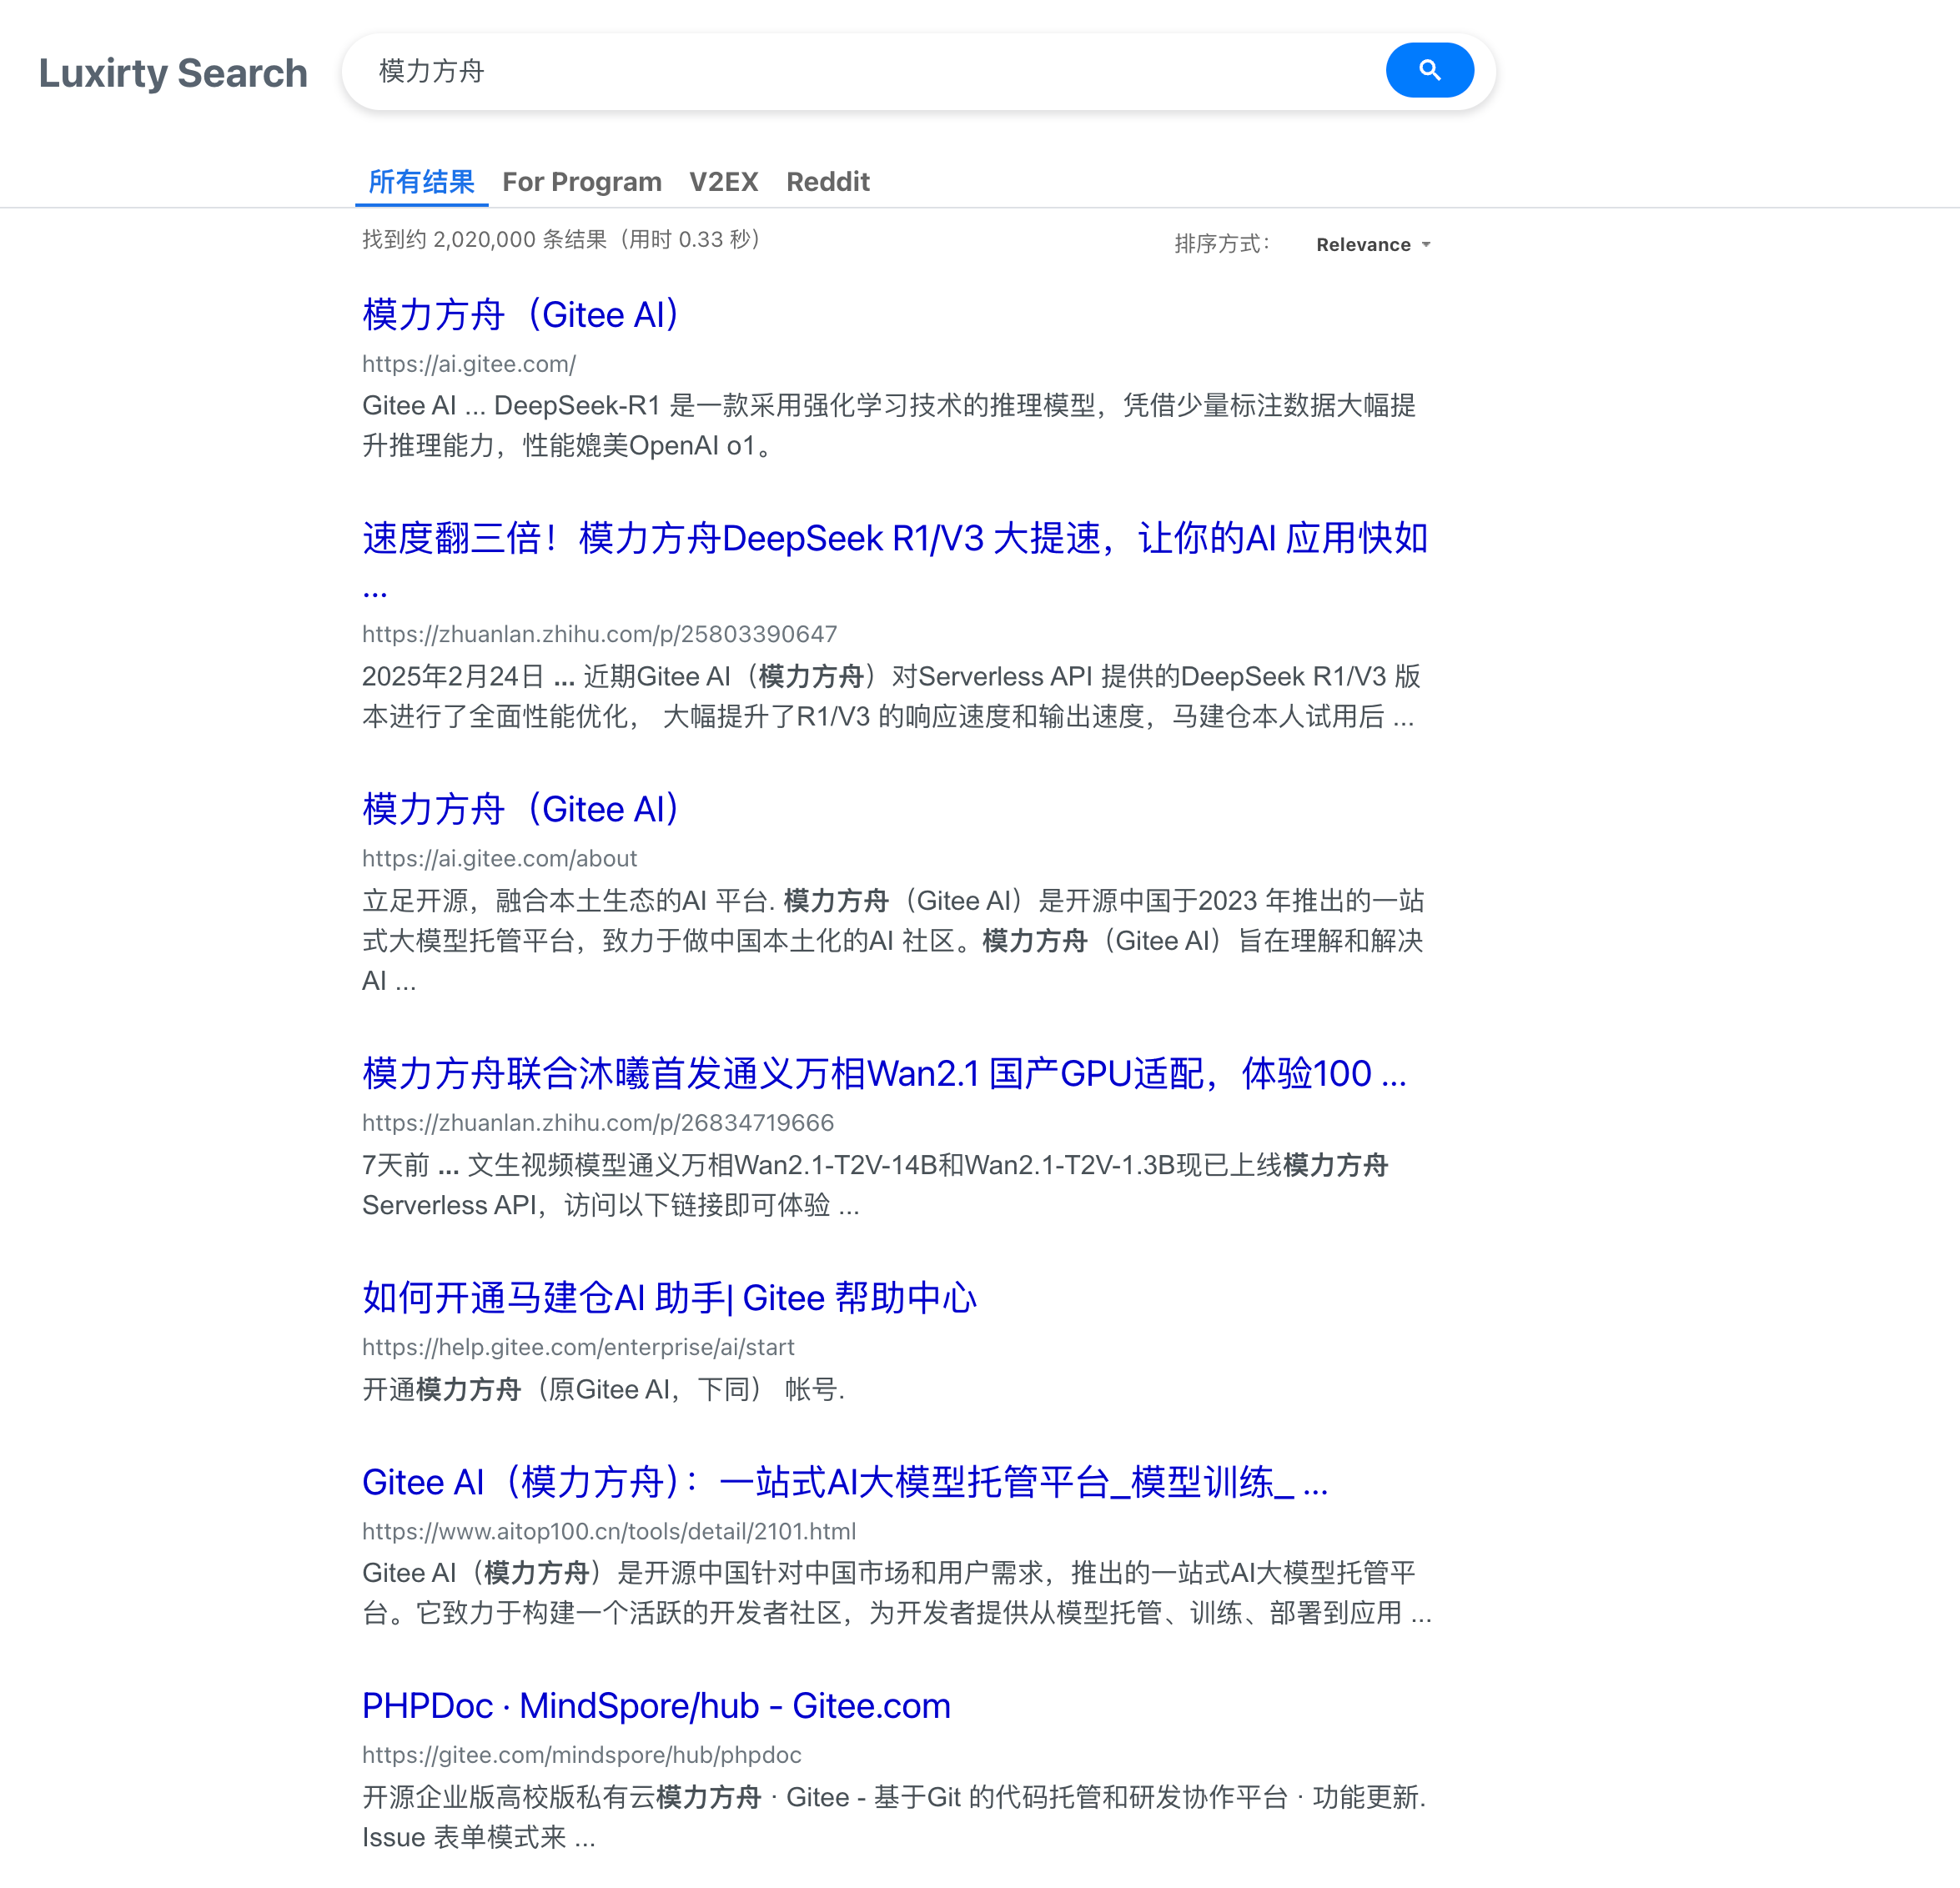Image resolution: width=1960 pixels, height=1888 pixels.
Task: Click the snippet starting 7天前 文生视频模型通义万相
Action: 875,1185
